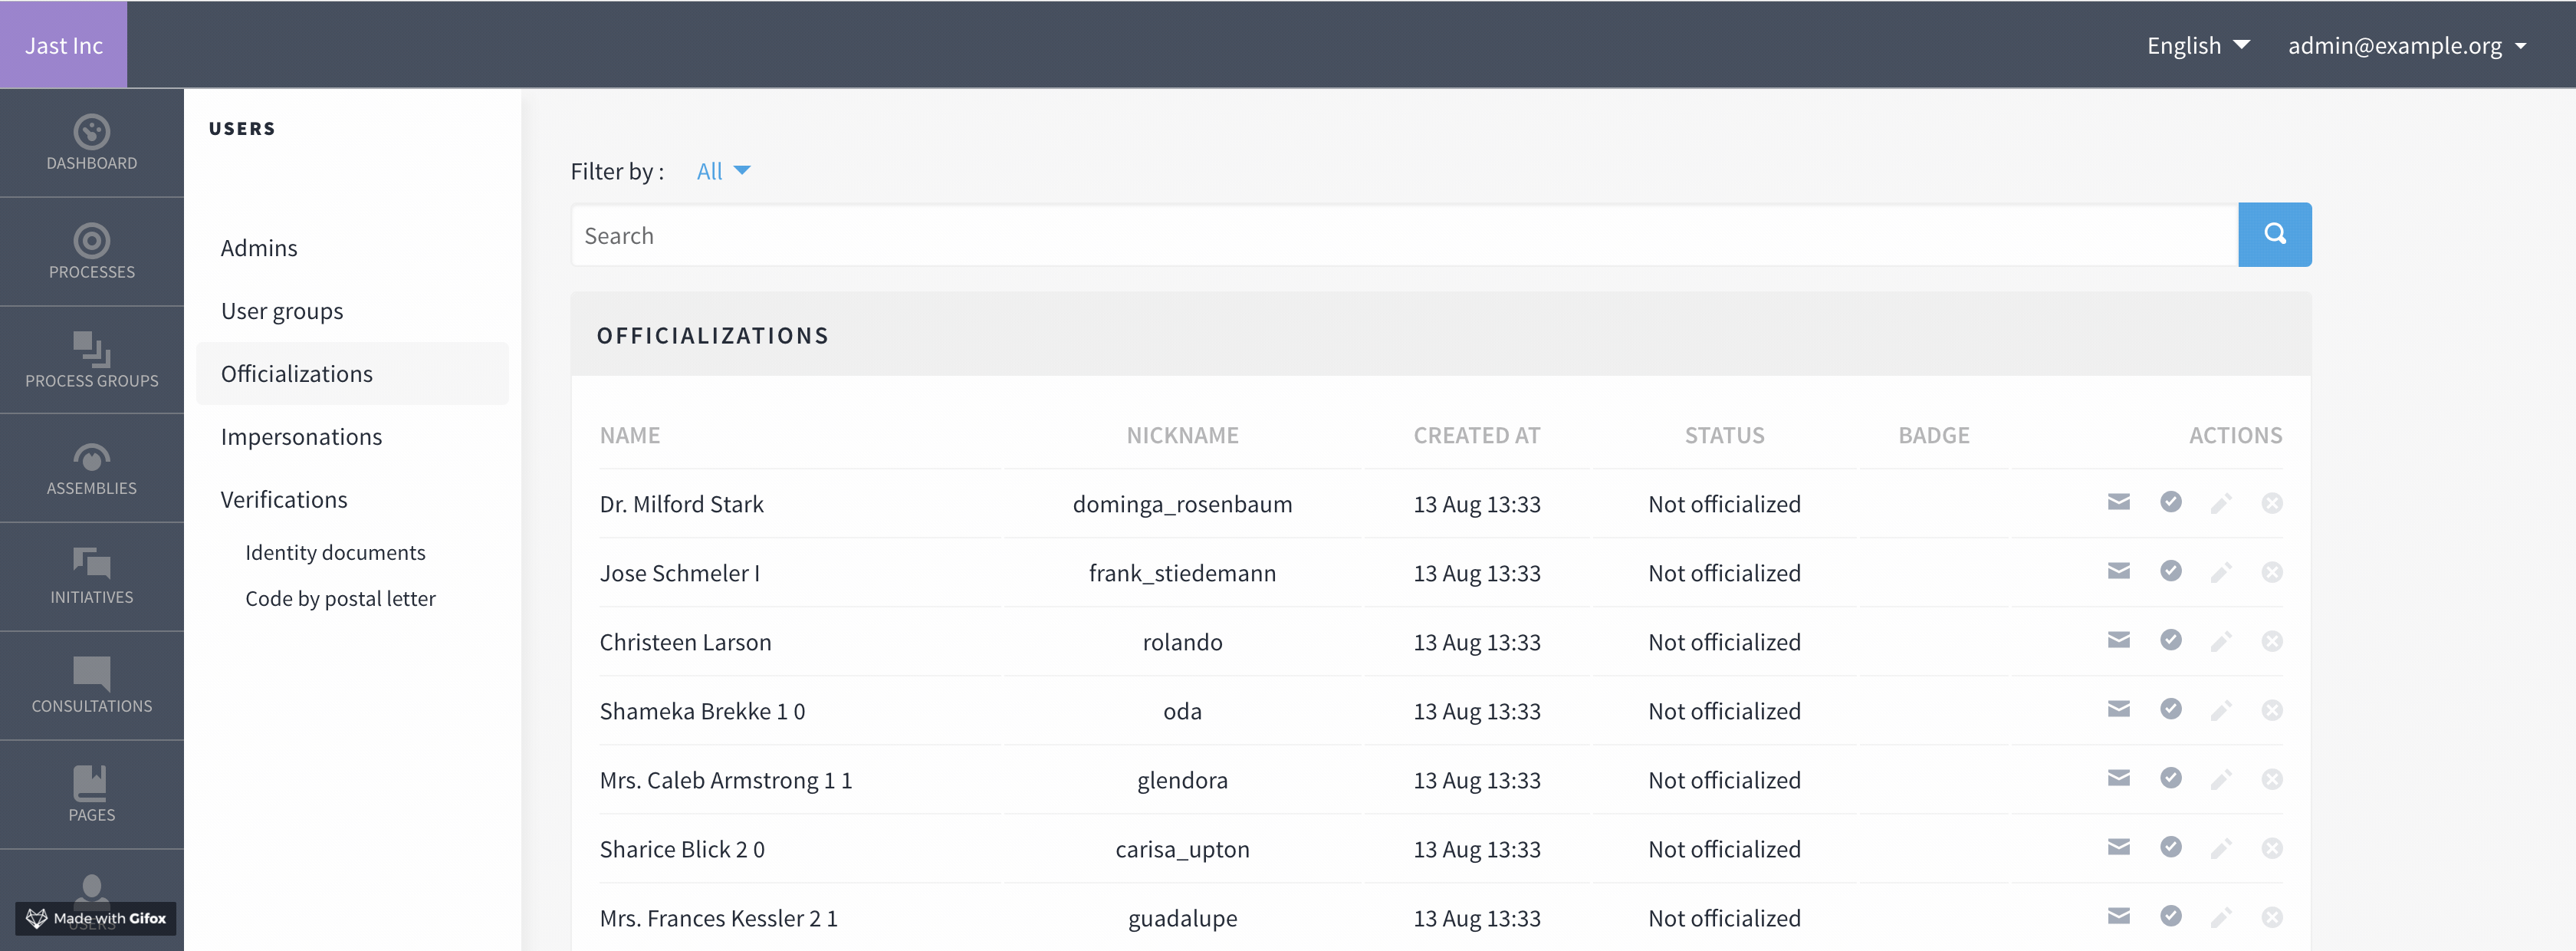The image size is (2576, 951).
Task: Open Consultations sidebar icon
Action: [91, 686]
